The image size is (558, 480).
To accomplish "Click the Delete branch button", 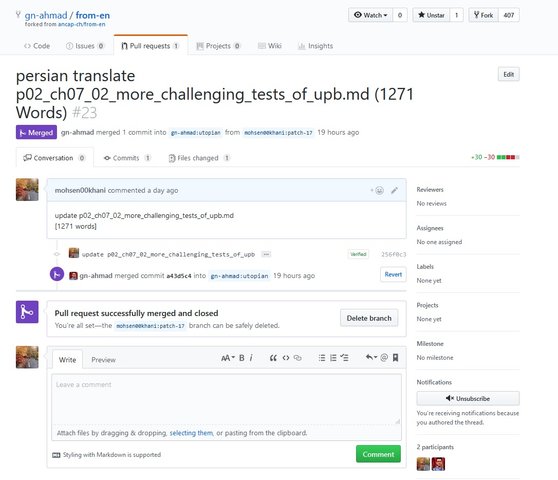I will pos(369,318).
